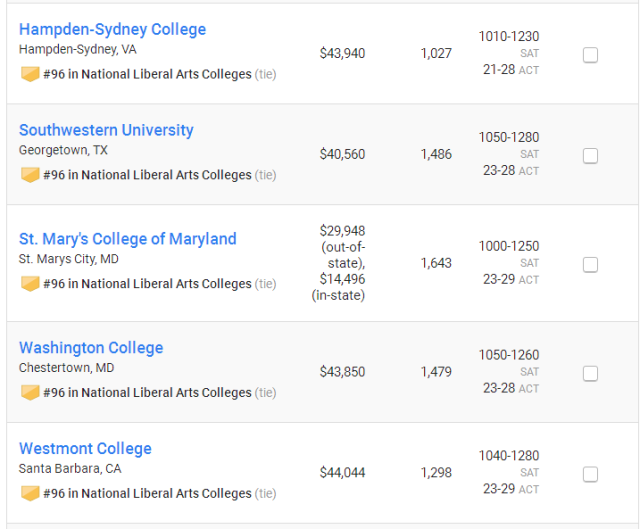The width and height of the screenshot is (640, 529).
Task: Check the compare box for Southwestern University
Action: tap(590, 156)
